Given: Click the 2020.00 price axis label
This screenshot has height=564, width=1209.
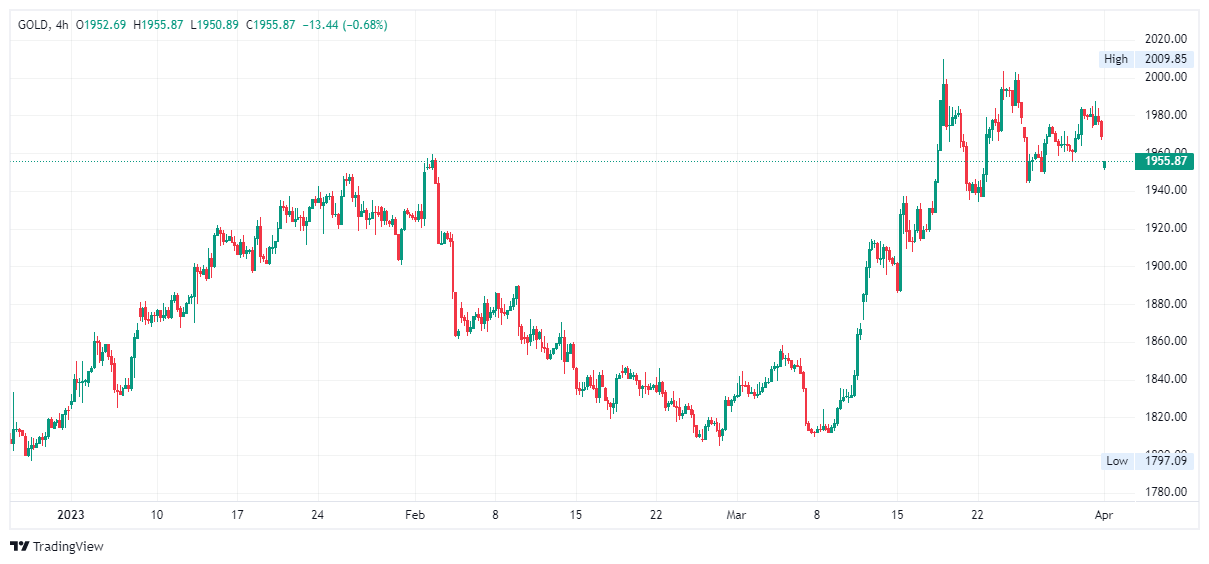Looking at the screenshot, I should click(1167, 39).
